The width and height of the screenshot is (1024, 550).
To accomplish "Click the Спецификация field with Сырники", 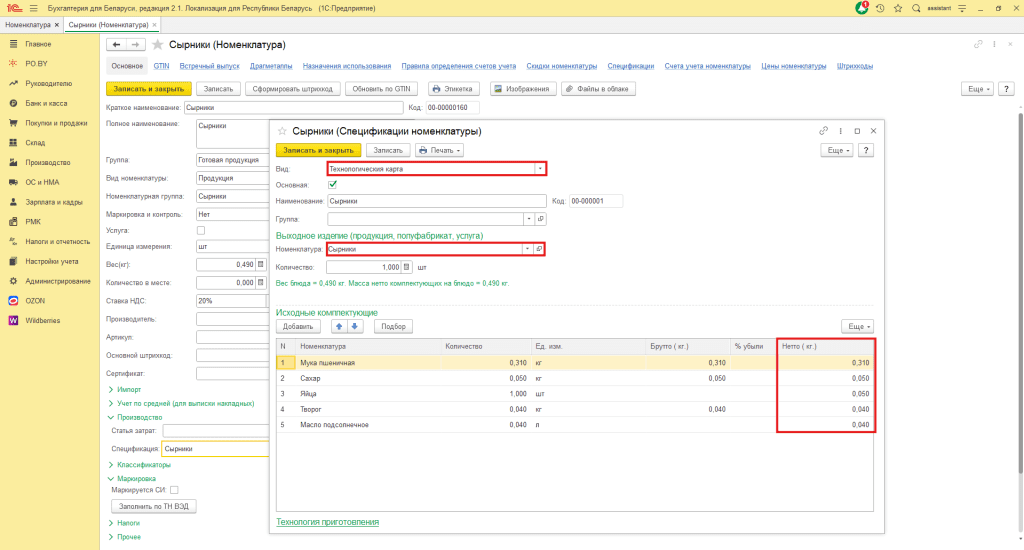I will 215,449.
